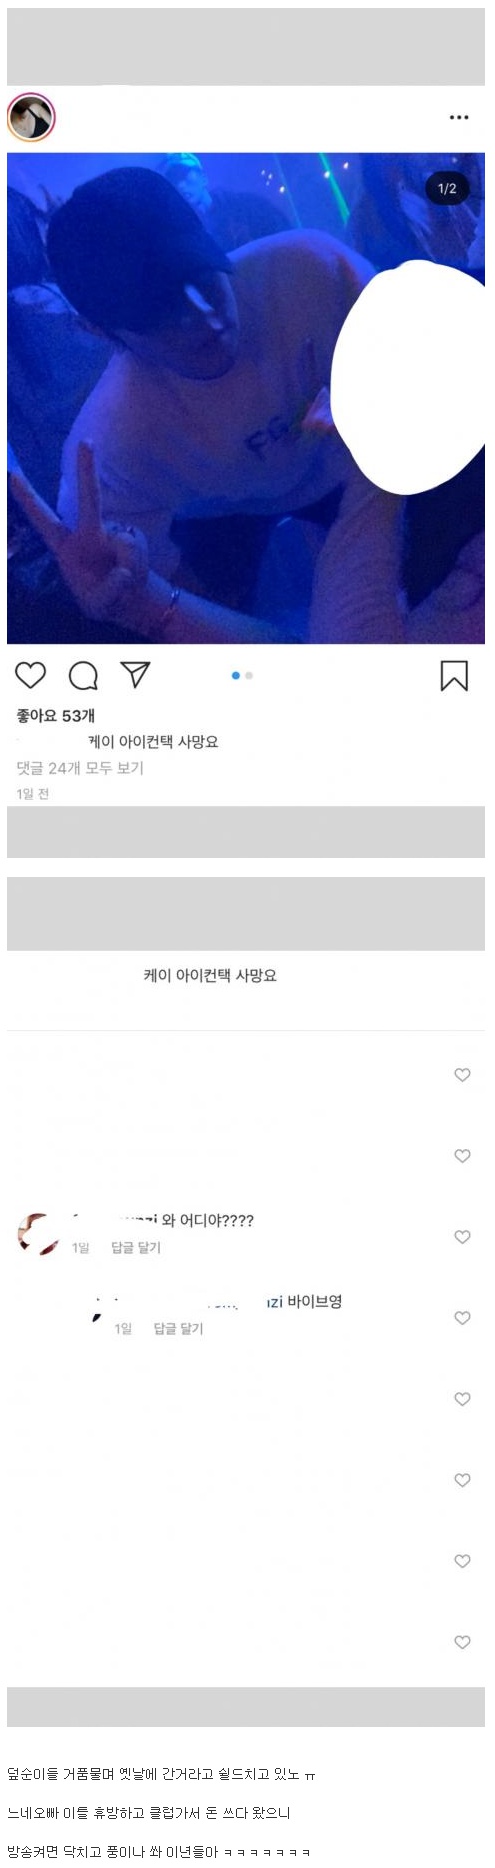Like the "바이브영" reply comment

pos(462,1318)
